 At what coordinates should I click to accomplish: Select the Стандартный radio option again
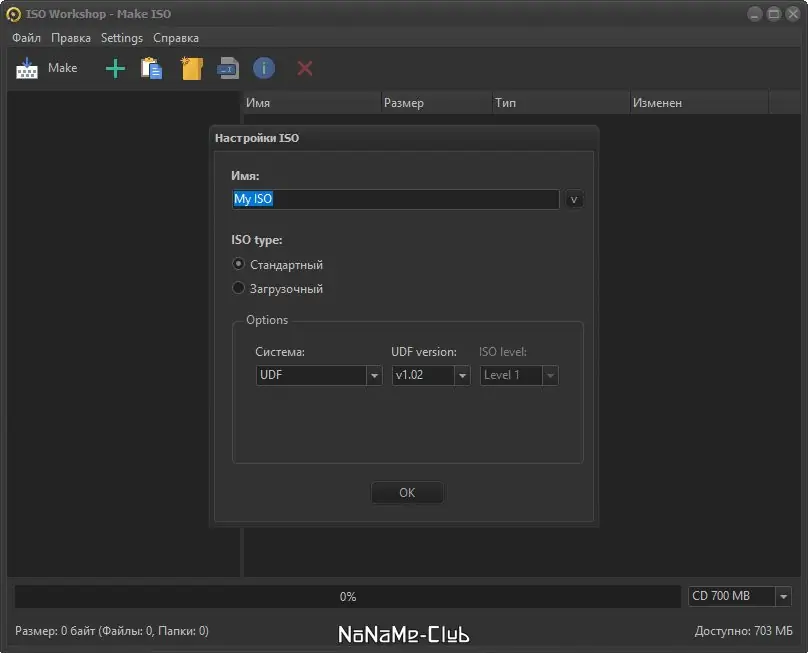point(238,264)
